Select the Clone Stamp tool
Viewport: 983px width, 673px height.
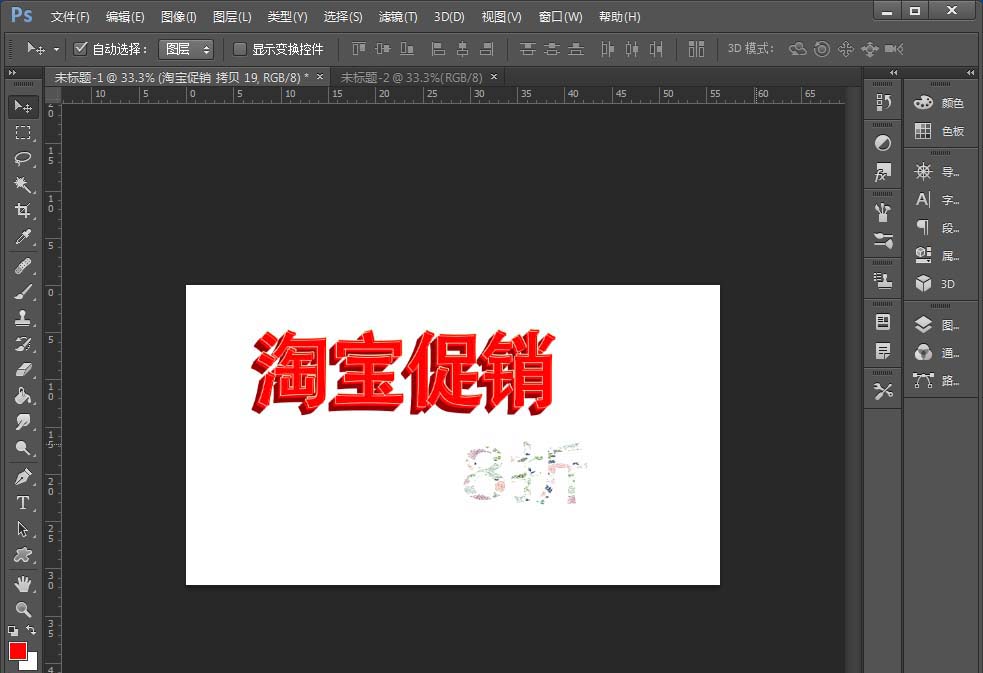pyautogui.click(x=23, y=318)
